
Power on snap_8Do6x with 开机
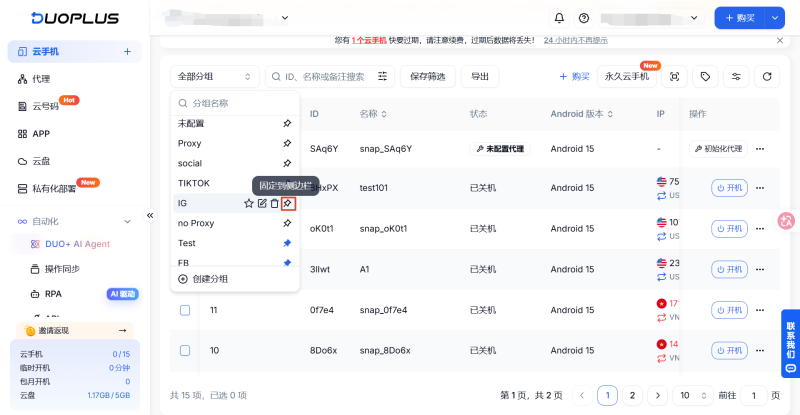(x=729, y=351)
